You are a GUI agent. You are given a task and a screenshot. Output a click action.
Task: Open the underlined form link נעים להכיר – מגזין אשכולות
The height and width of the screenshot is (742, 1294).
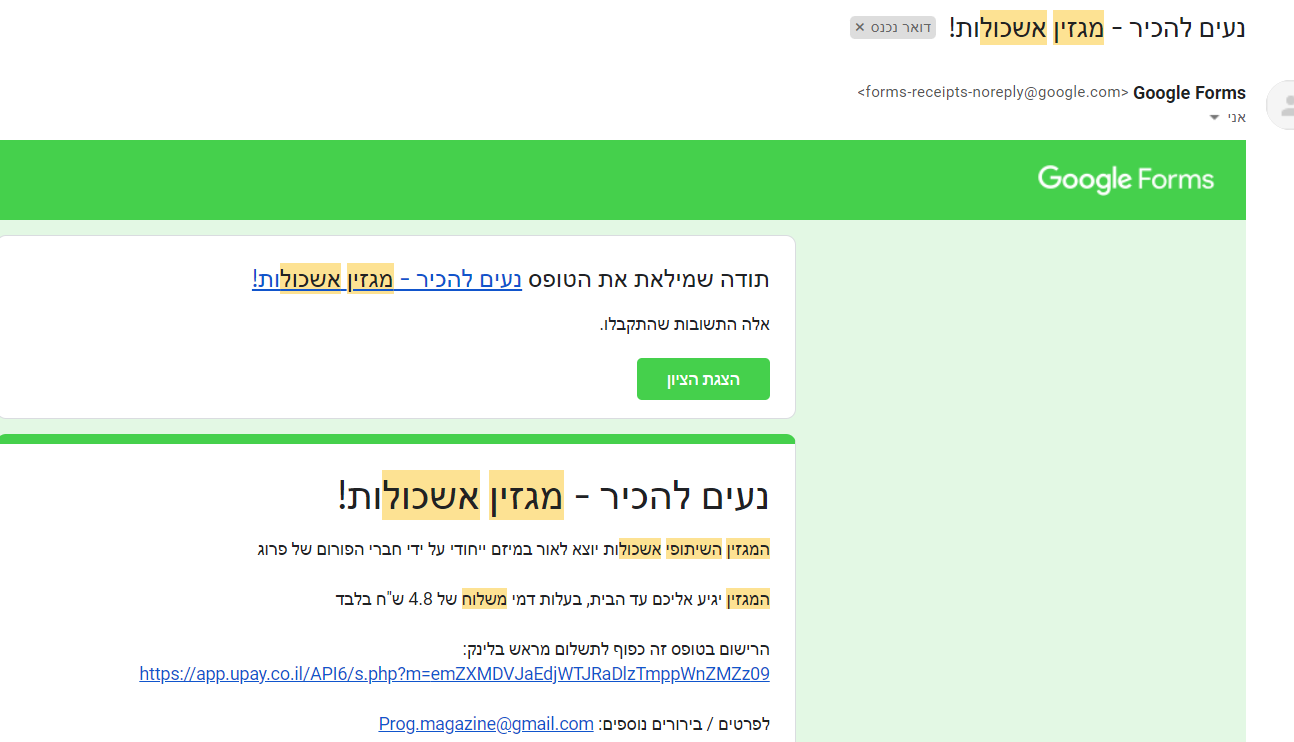coord(386,280)
